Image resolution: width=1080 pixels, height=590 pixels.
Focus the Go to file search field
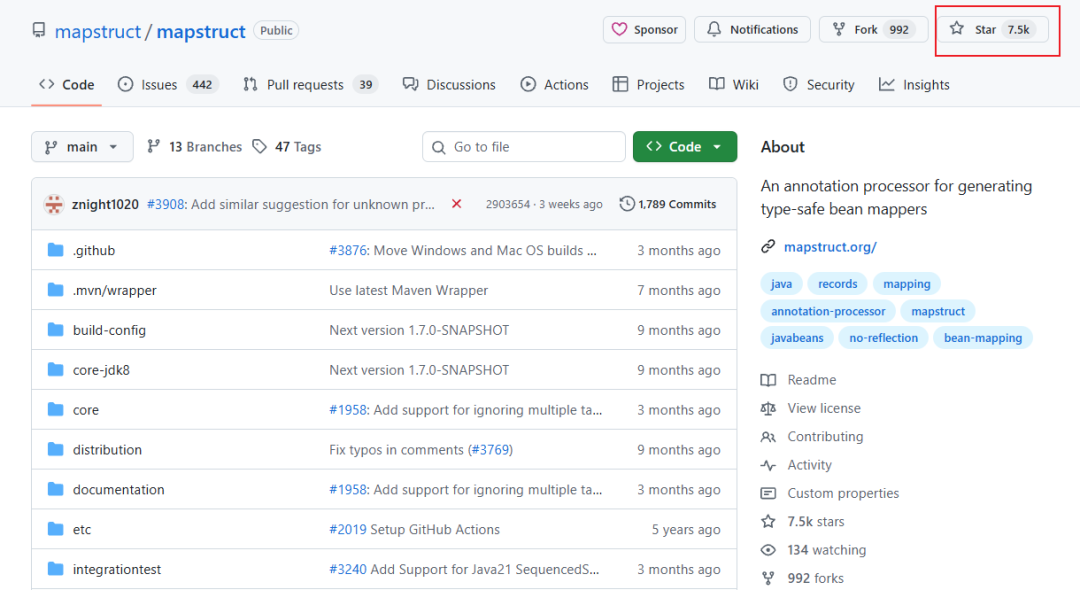[x=523, y=147]
